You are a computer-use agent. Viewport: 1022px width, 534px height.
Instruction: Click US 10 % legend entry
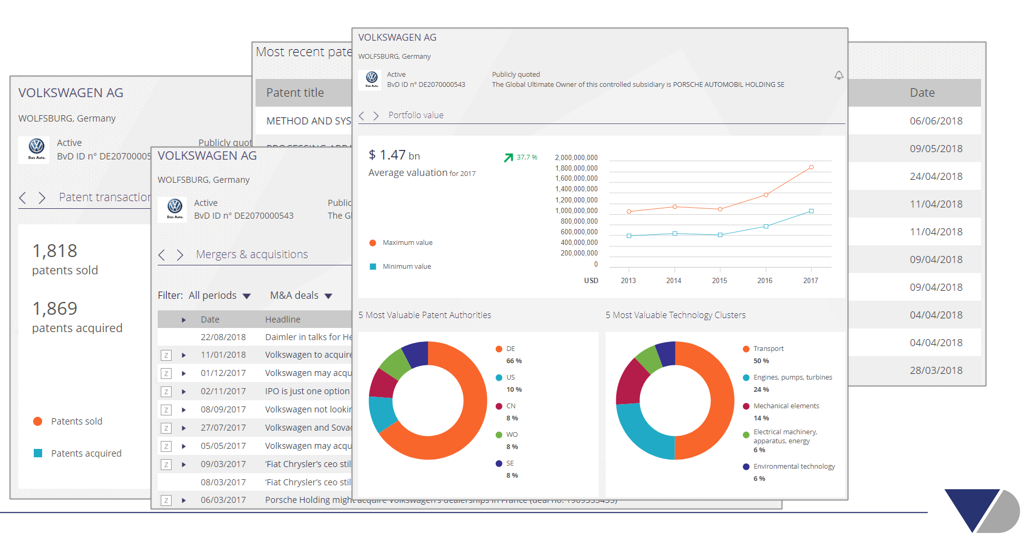[x=509, y=383]
